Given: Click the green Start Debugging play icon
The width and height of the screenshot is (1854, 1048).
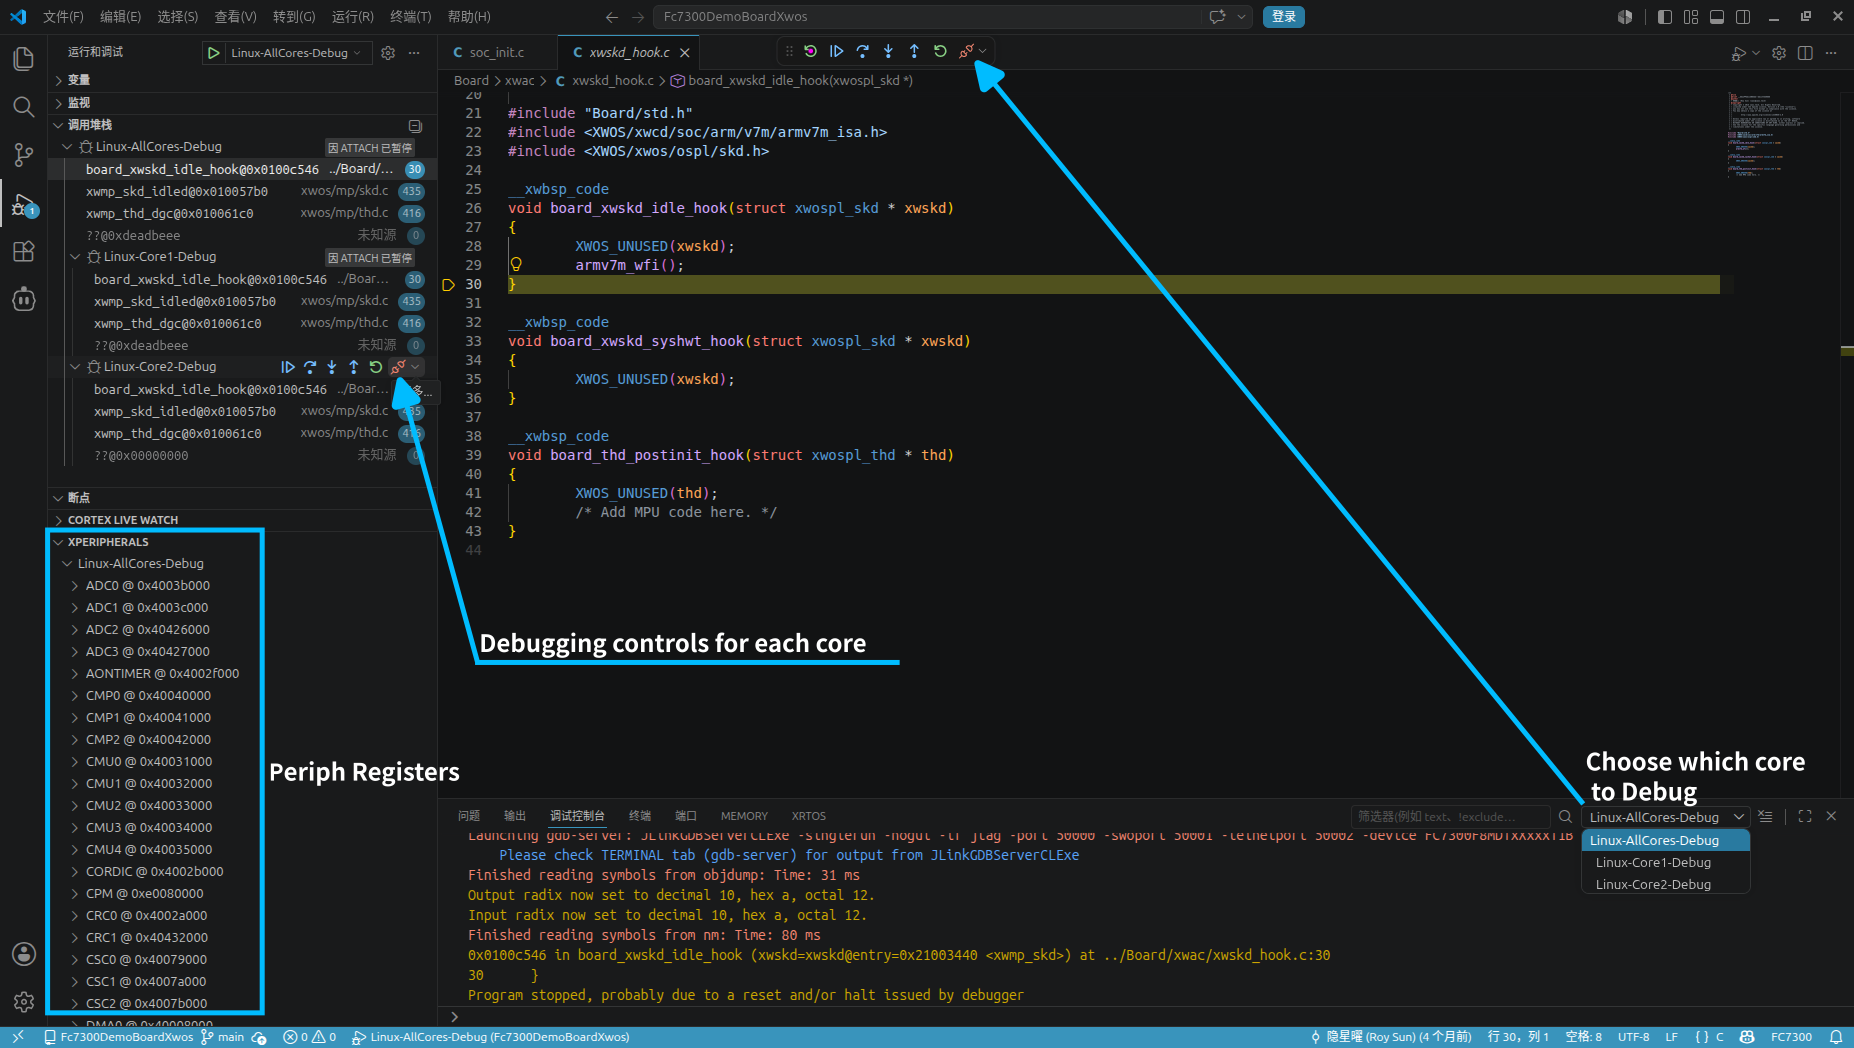Looking at the screenshot, I should [214, 53].
